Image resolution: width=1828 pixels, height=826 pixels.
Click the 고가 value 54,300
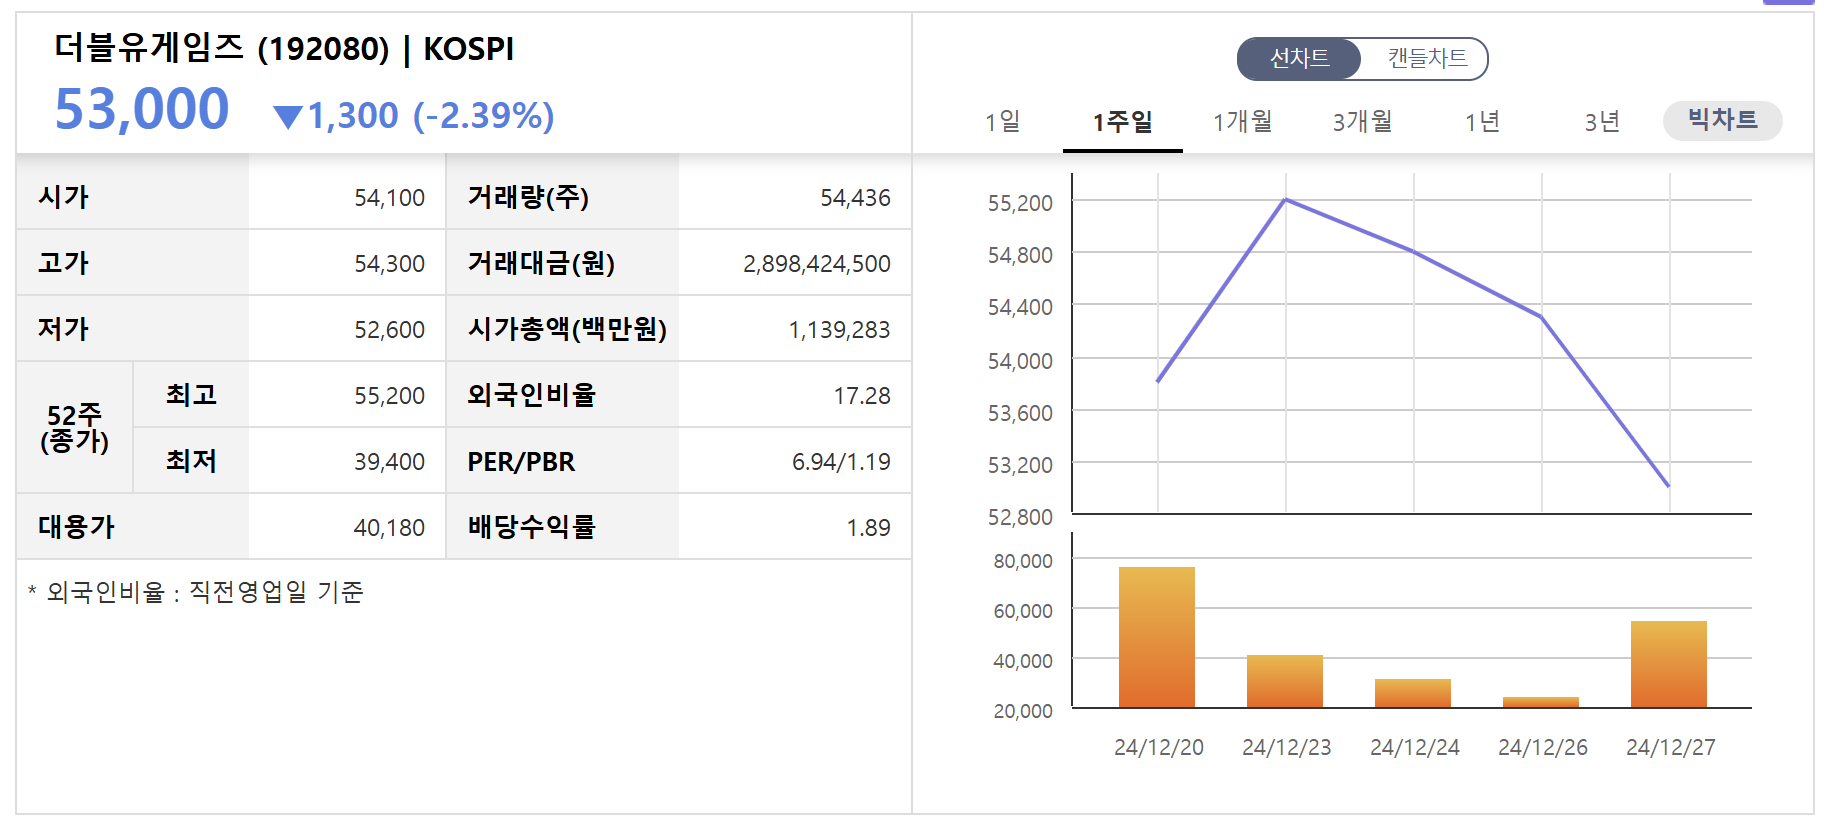[389, 264]
